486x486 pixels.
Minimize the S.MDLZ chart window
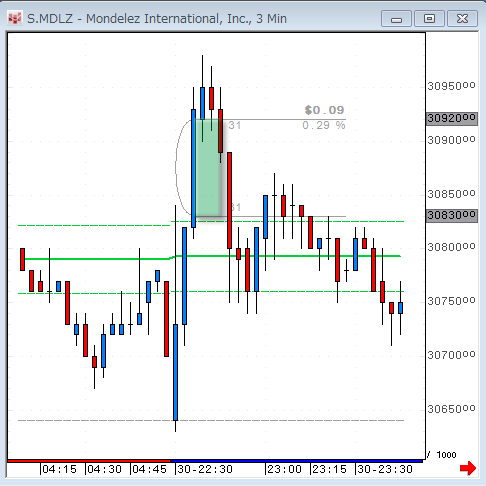pos(396,19)
